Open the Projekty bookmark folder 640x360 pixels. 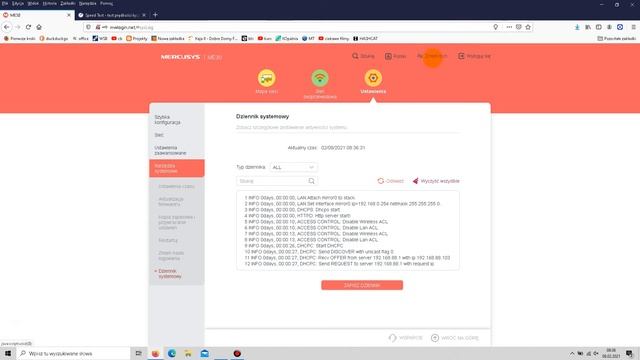[137, 38]
